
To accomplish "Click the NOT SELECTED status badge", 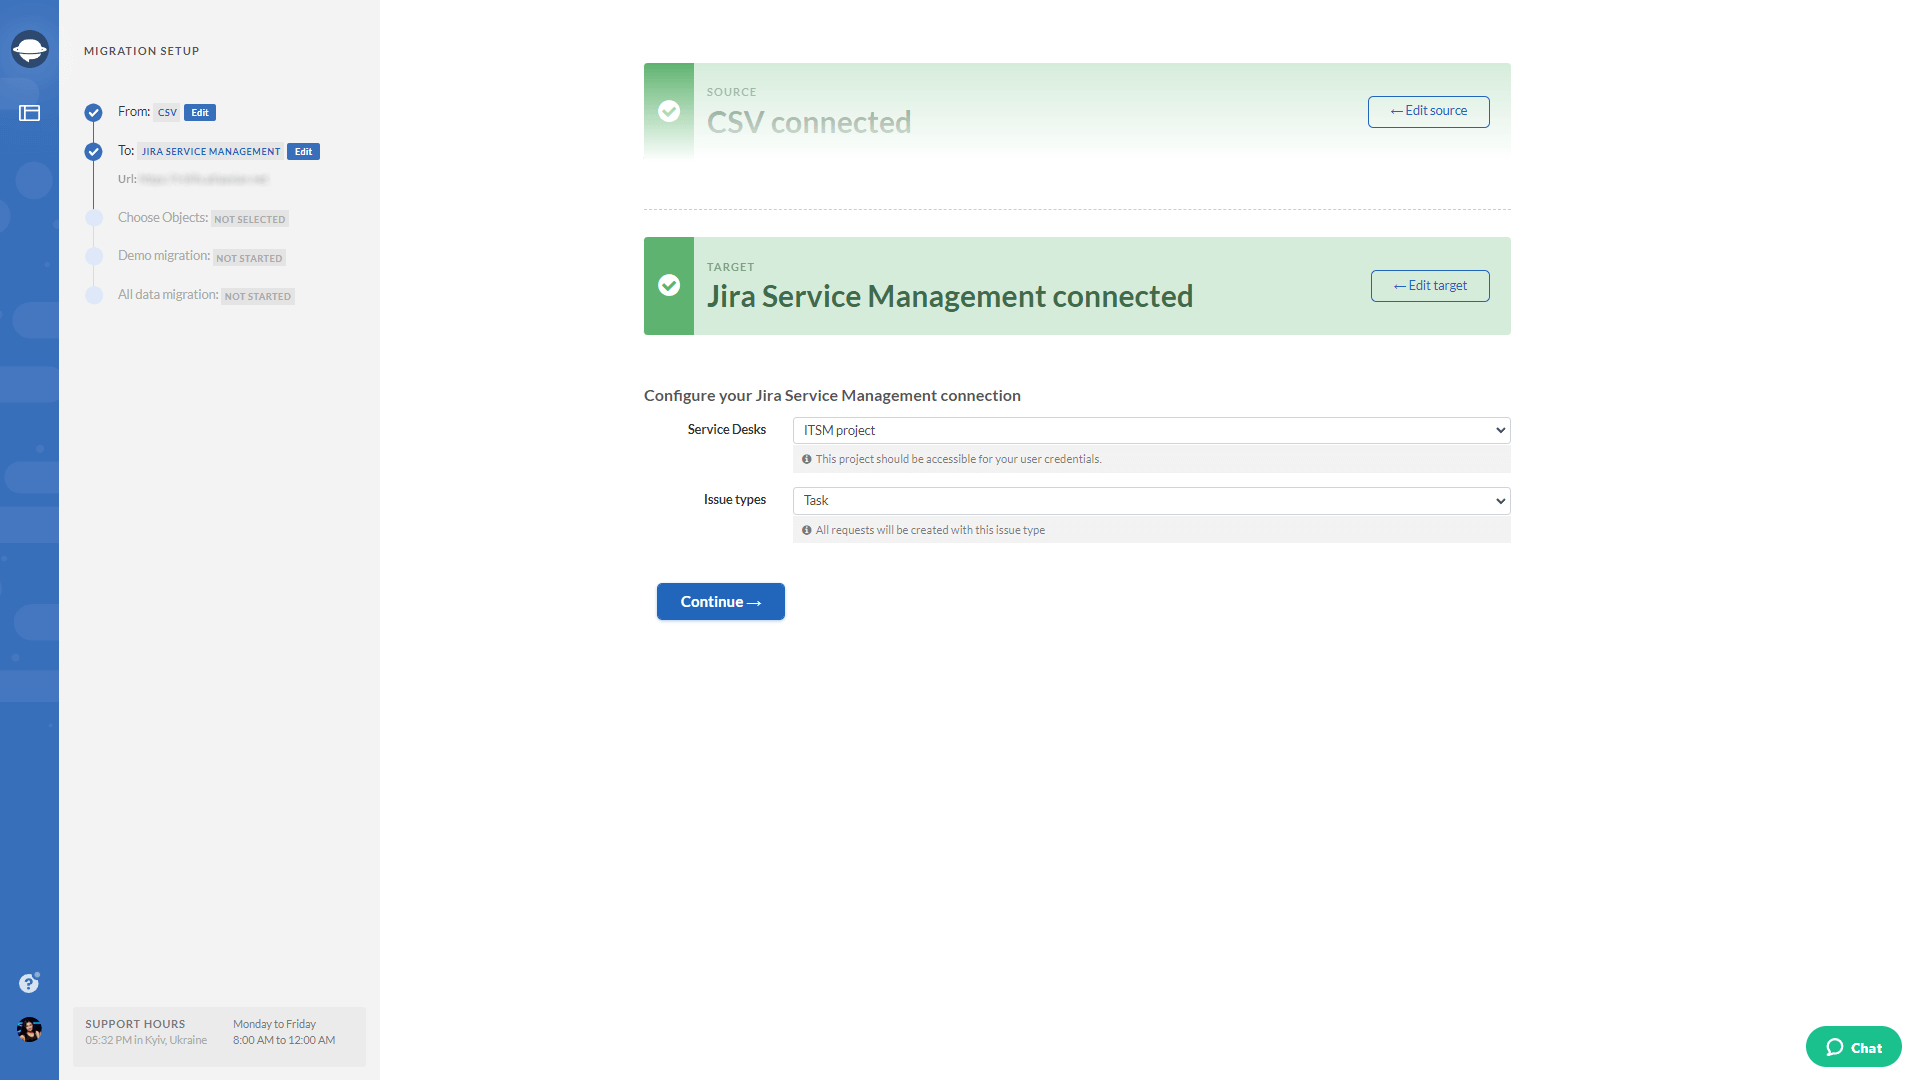I will coord(249,219).
